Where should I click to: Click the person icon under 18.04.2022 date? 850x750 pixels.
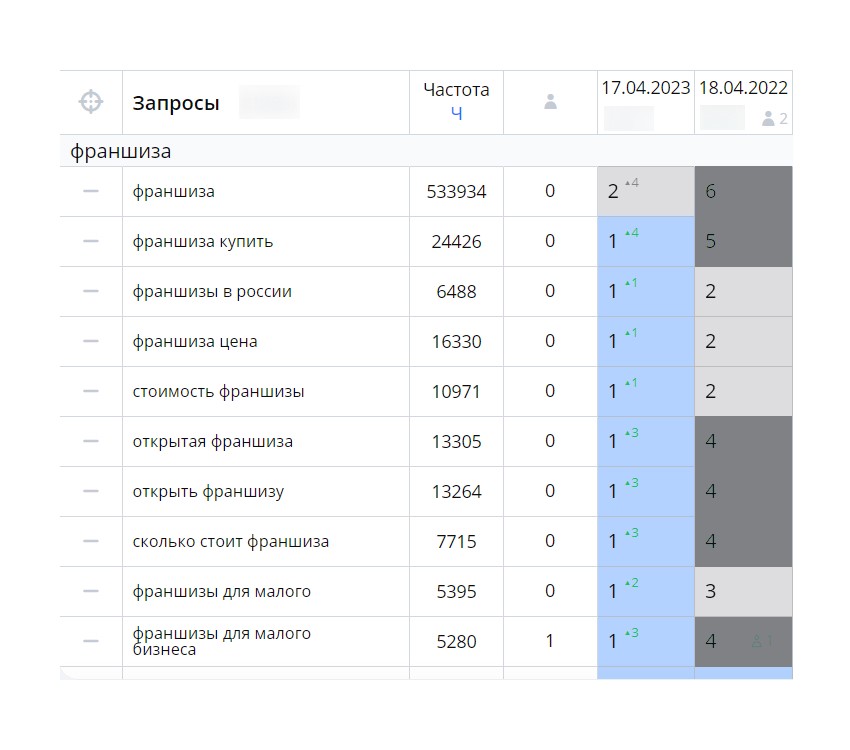click(768, 119)
